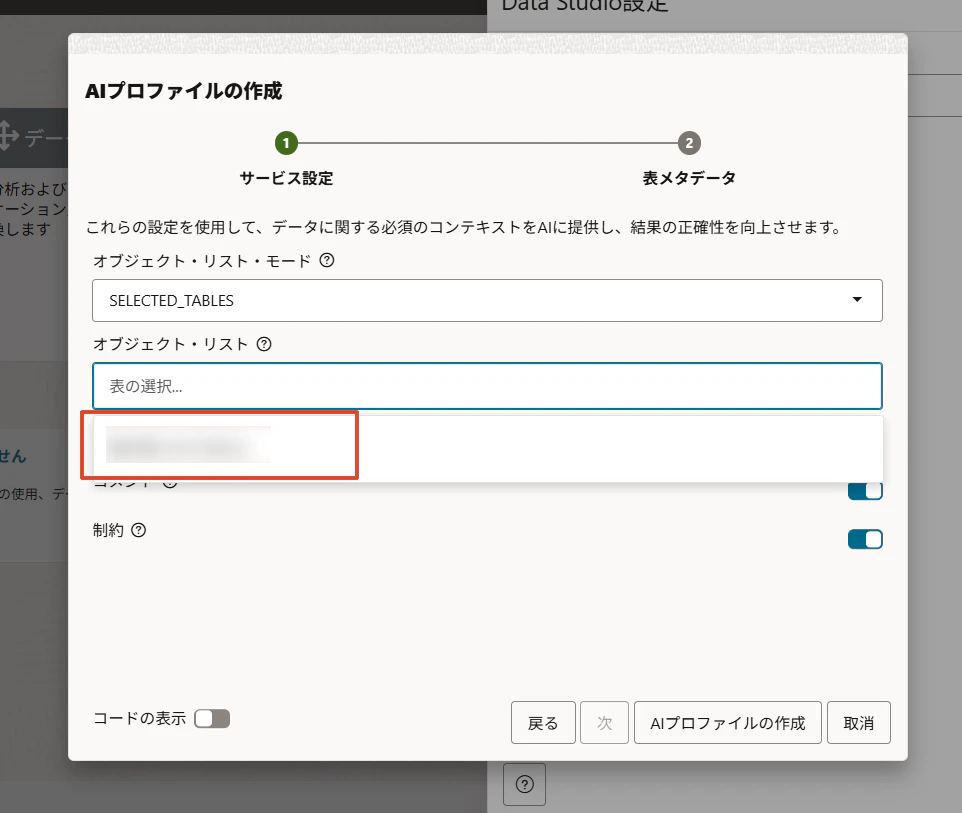Go to step 1 サービス設定 indicator
This screenshot has height=813, width=962.
[286, 143]
